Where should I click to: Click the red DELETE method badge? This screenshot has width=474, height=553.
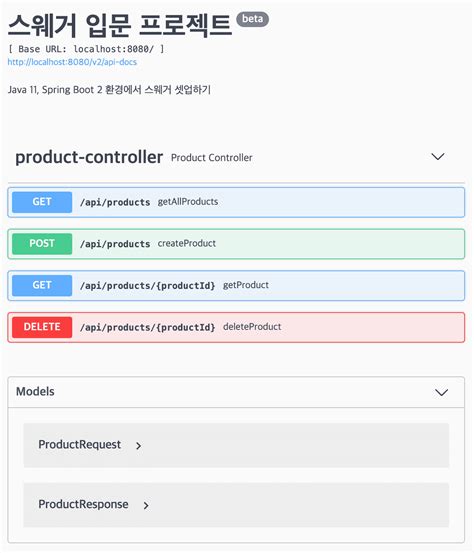(x=42, y=327)
